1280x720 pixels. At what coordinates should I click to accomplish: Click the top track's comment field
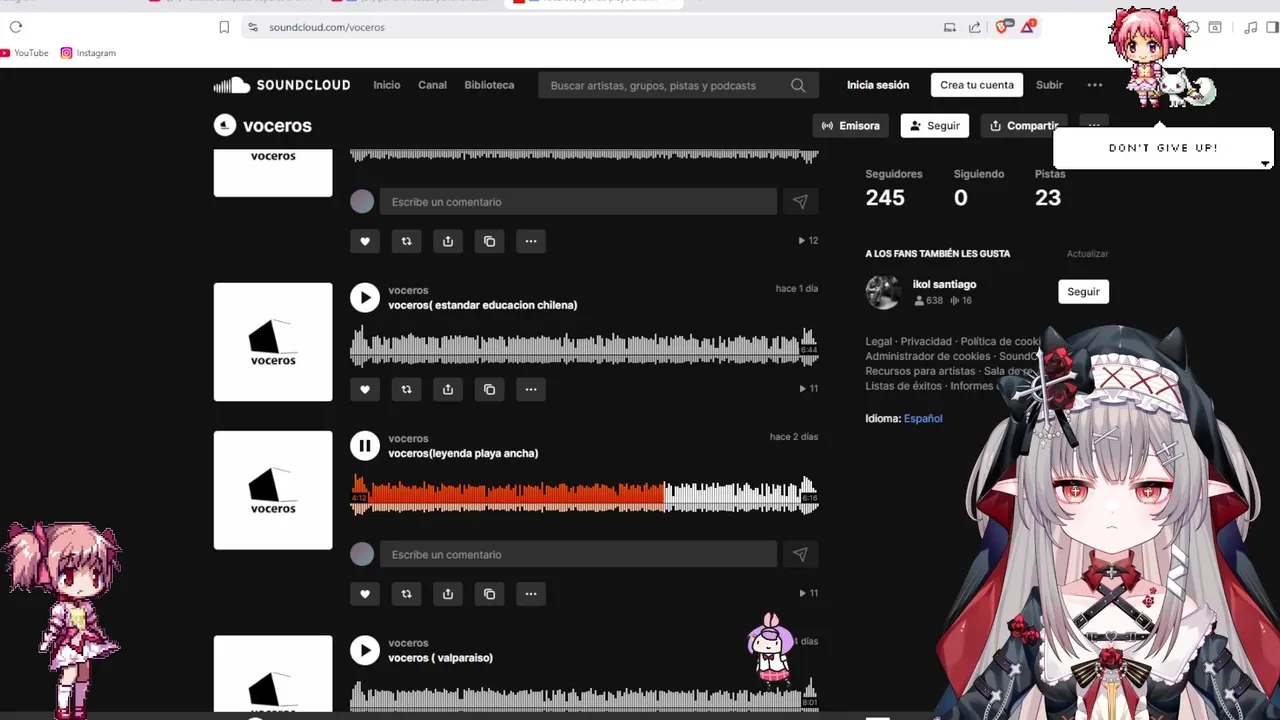pos(578,202)
